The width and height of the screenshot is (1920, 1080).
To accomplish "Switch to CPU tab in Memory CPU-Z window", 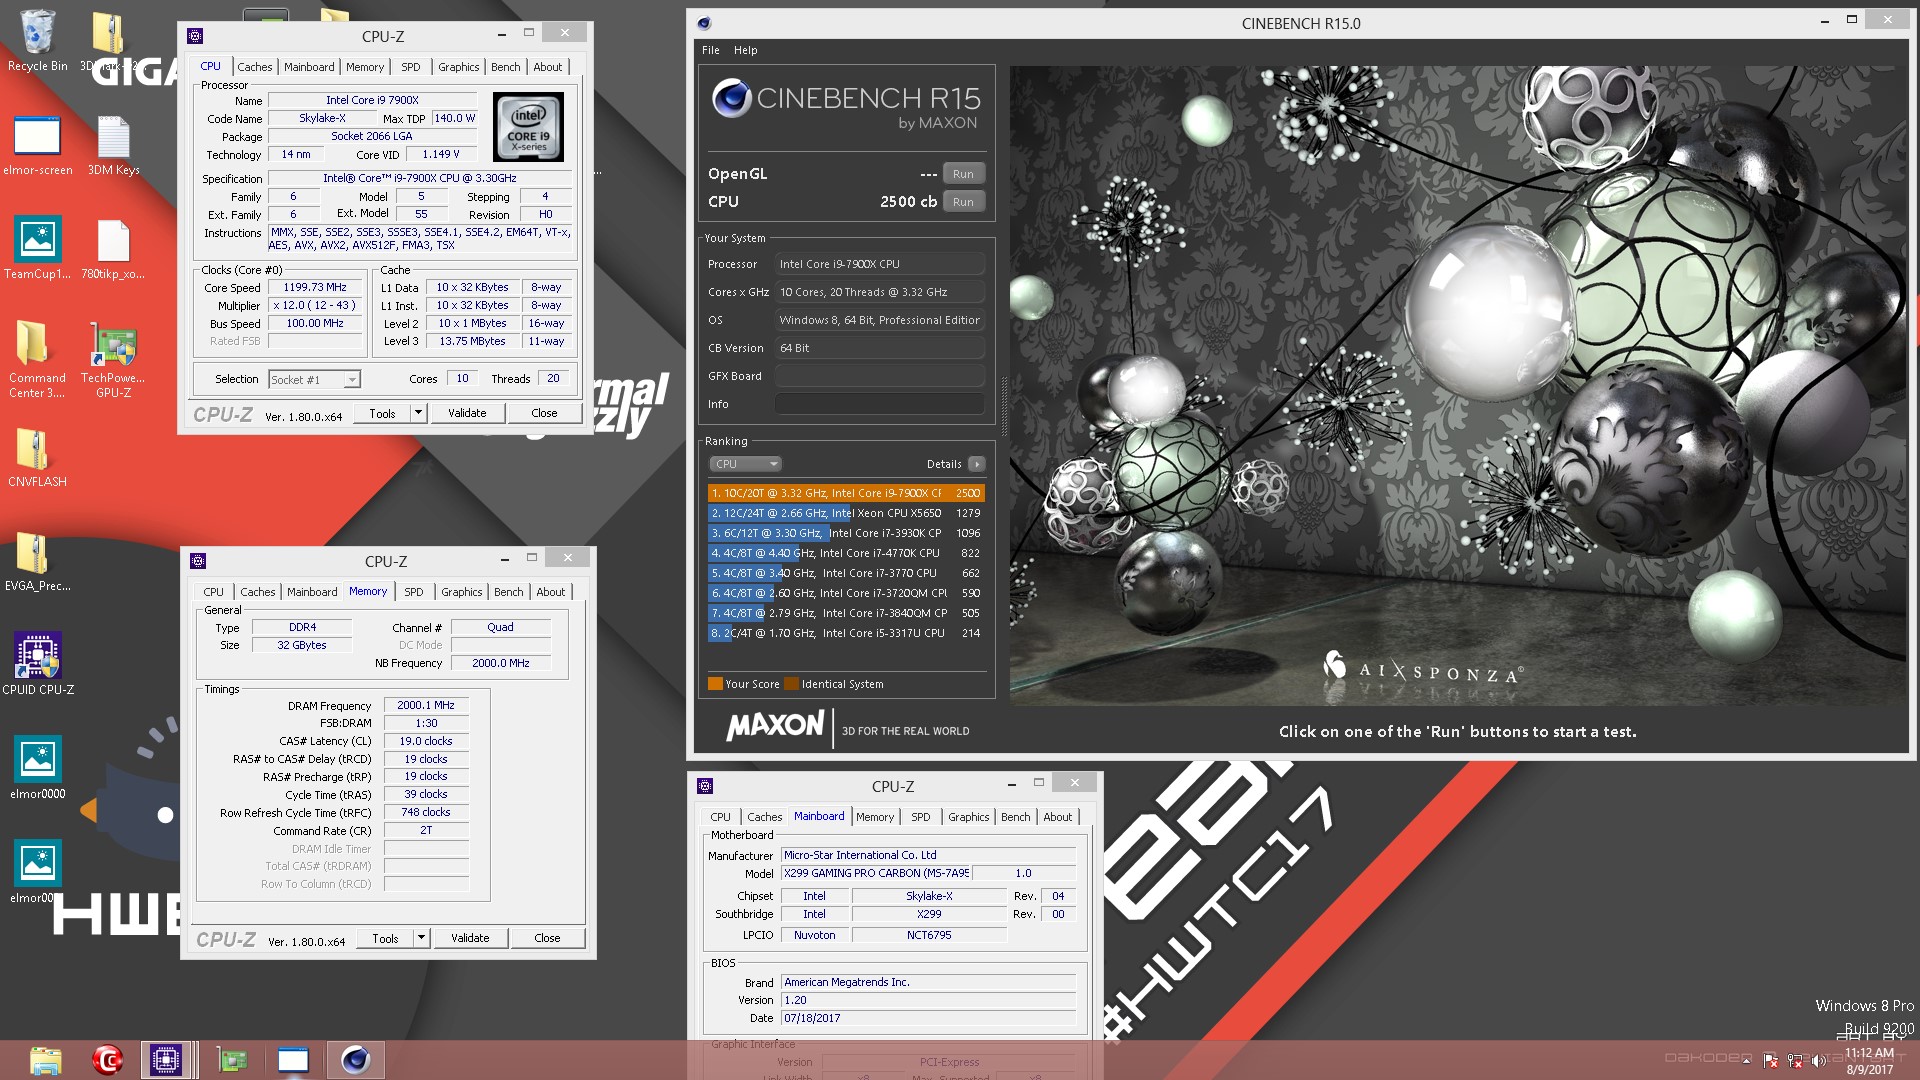I will [214, 592].
